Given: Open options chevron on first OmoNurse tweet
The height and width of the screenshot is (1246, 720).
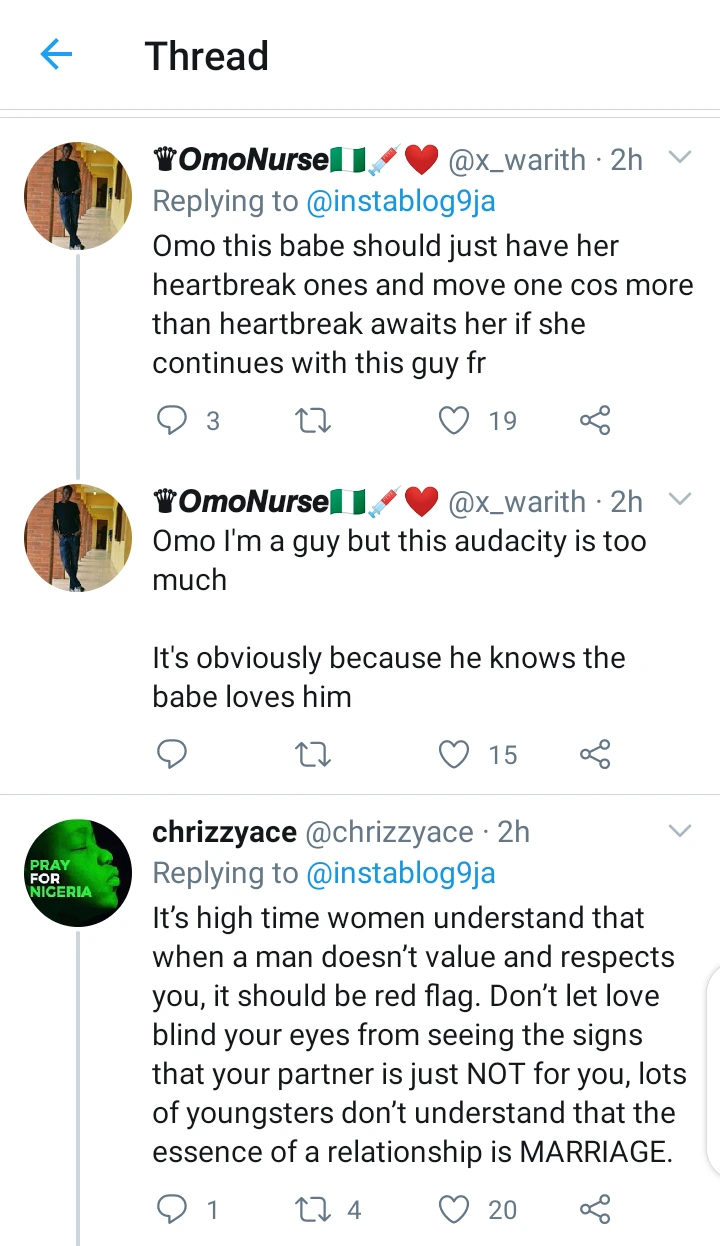Looking at the screenshot, I should click(x=680, y=158).
